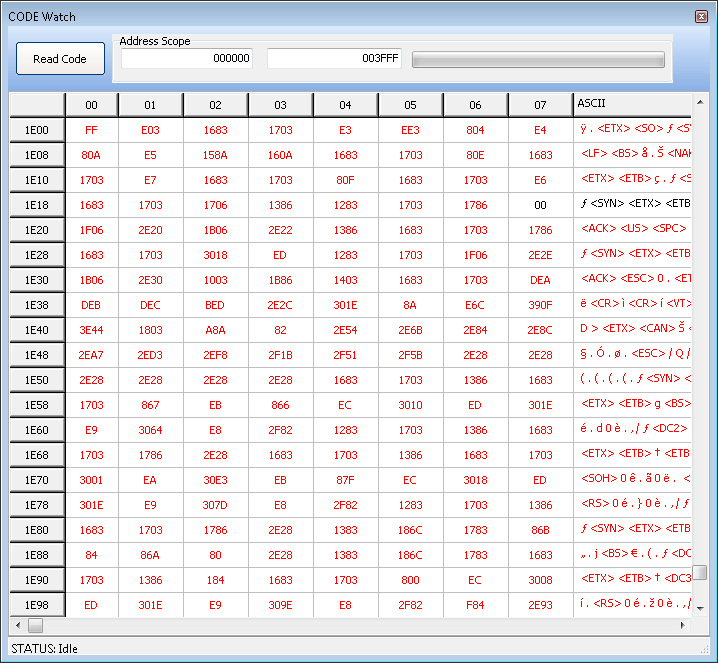Click cell 3018 in row 1E28
This screenshot has width=718, height=663.
[x=215, y=255]
